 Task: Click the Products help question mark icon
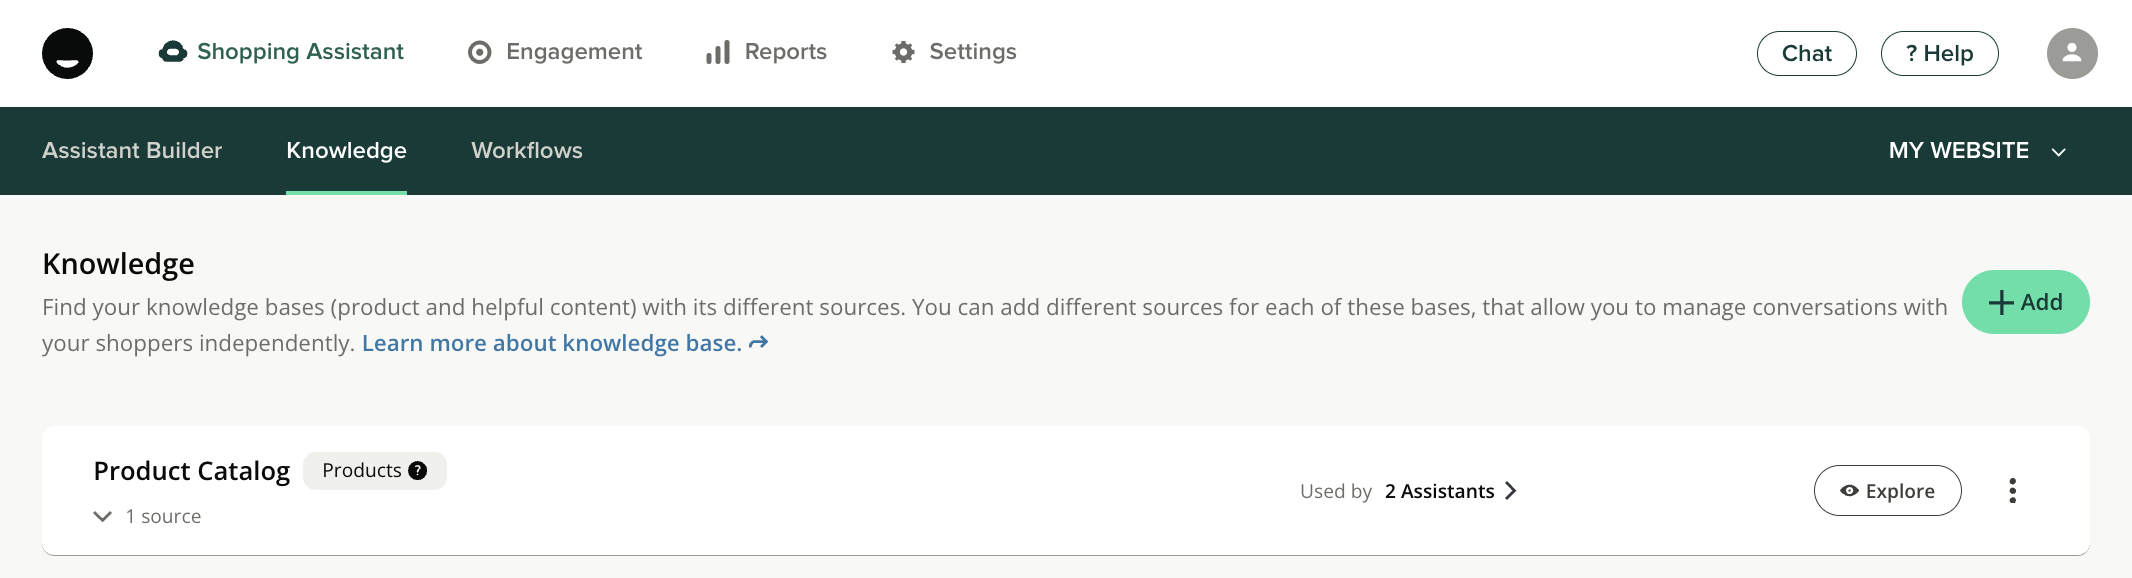click(418, 471)
